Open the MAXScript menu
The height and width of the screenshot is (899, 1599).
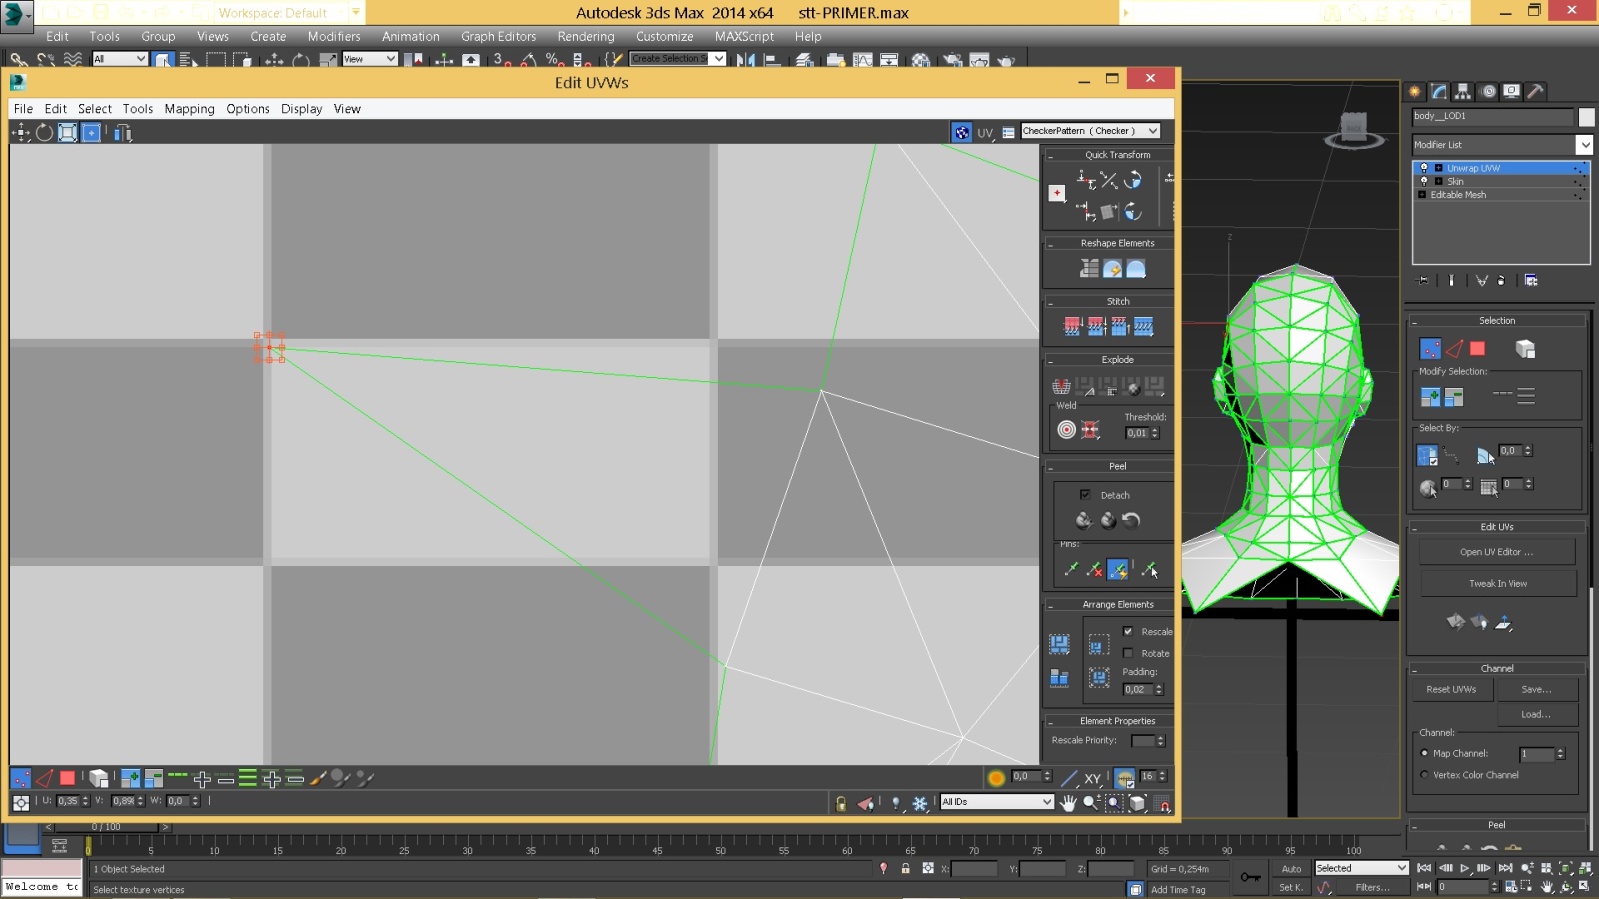point(744,36)
